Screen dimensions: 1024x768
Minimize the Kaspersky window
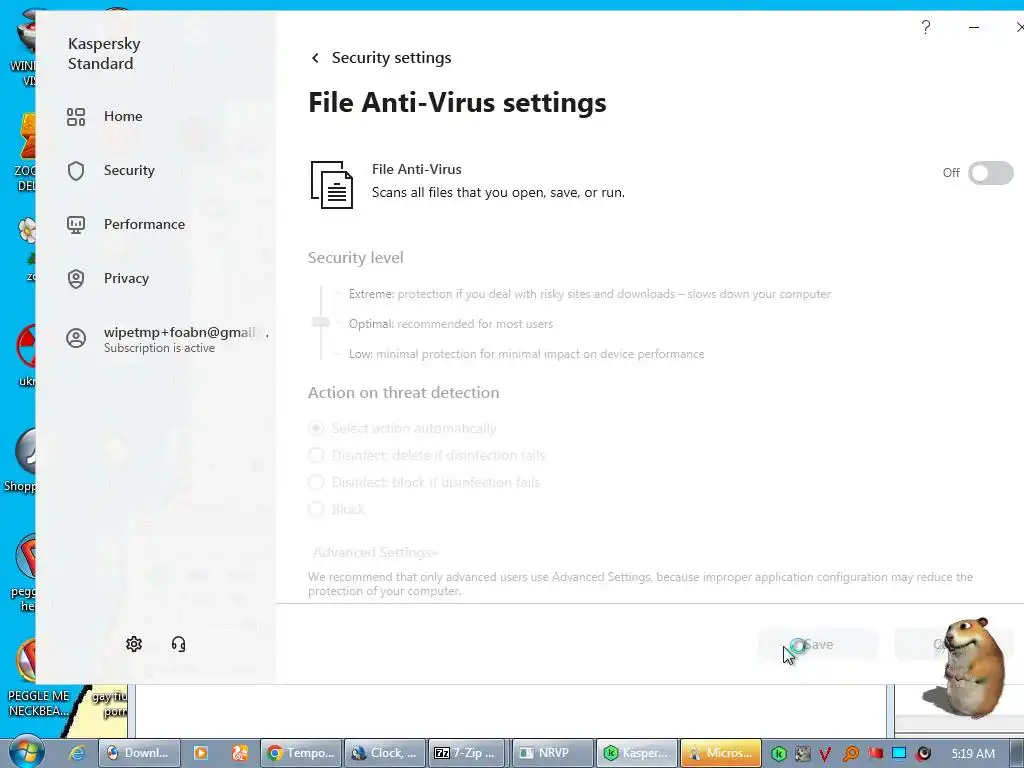pos(974,27)
